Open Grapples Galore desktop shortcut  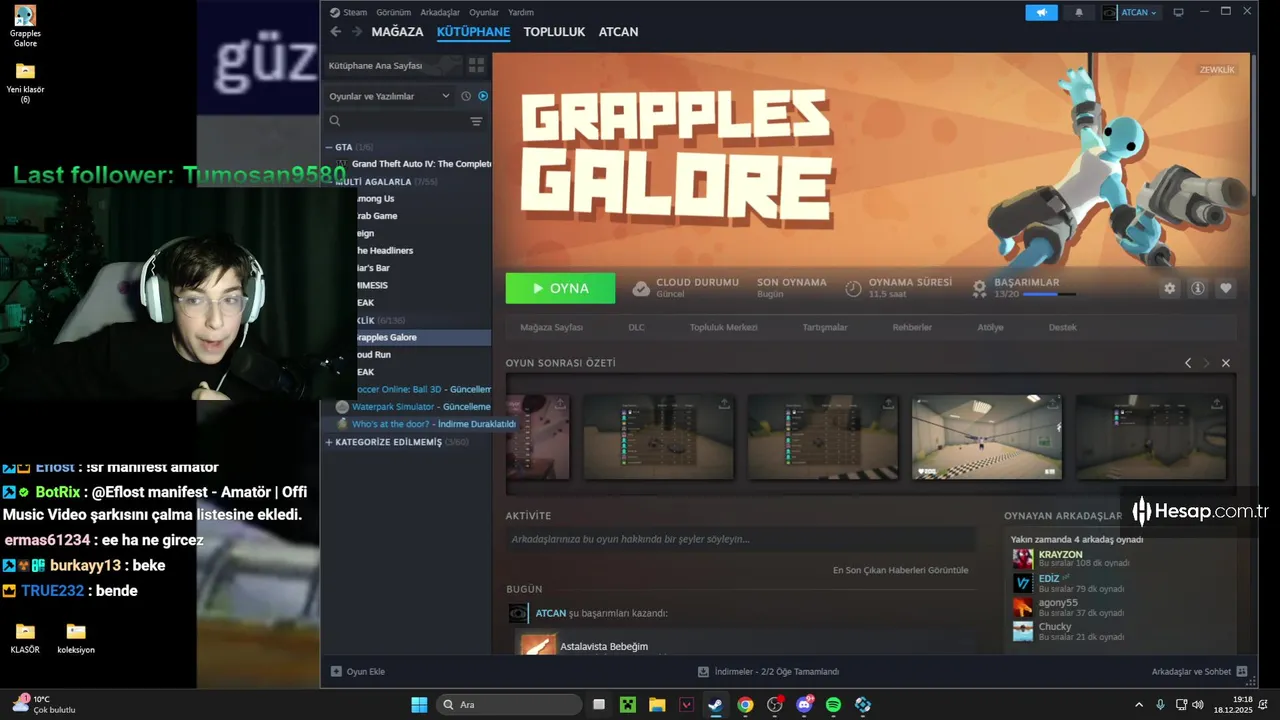coord(25,27)
